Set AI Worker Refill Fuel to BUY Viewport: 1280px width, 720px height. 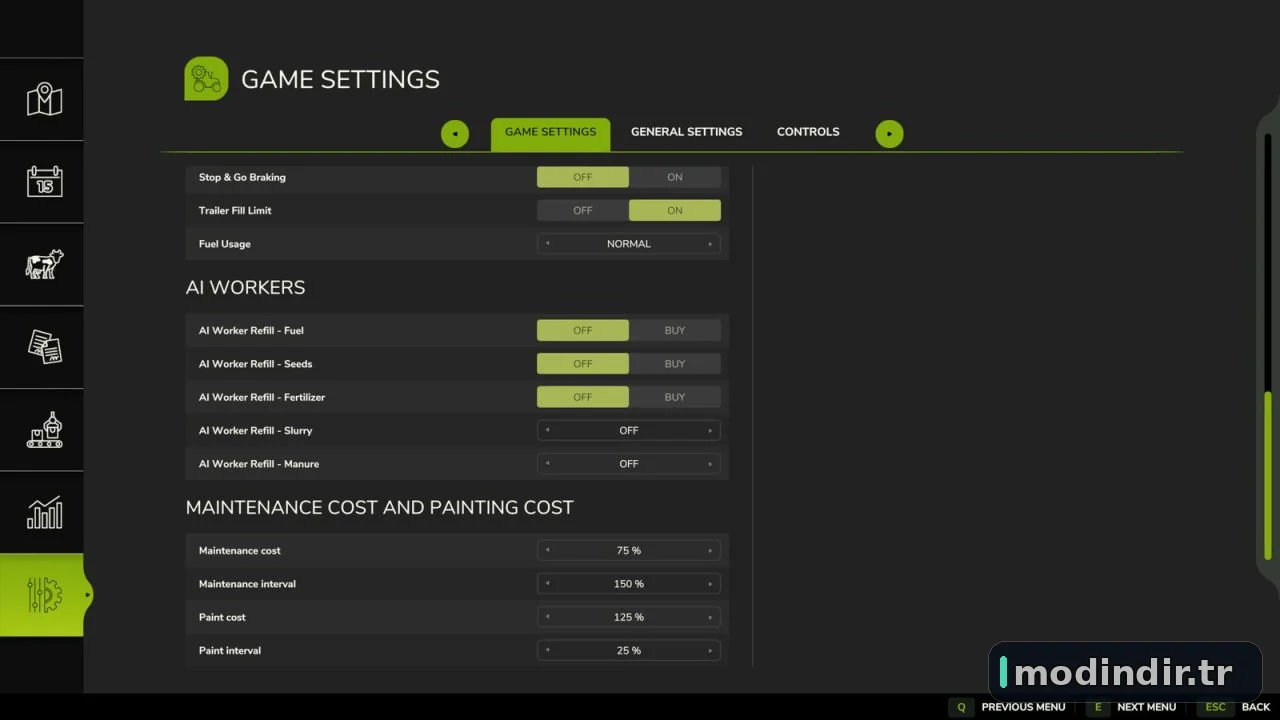(x=675, y=330)
